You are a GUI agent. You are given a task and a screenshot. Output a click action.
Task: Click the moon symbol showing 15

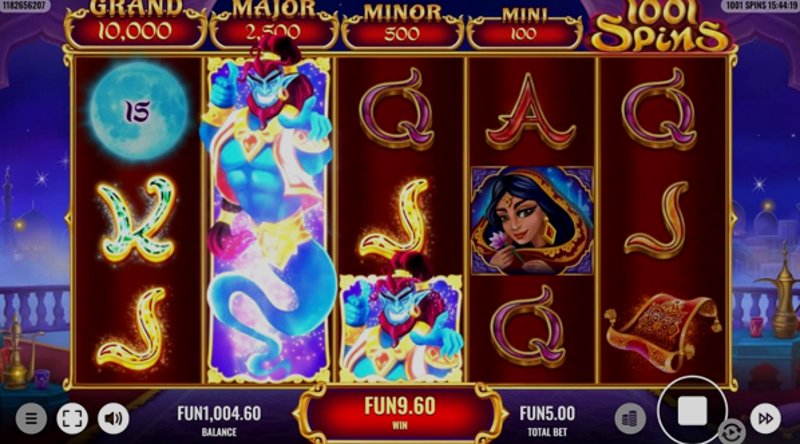[138, 111]
